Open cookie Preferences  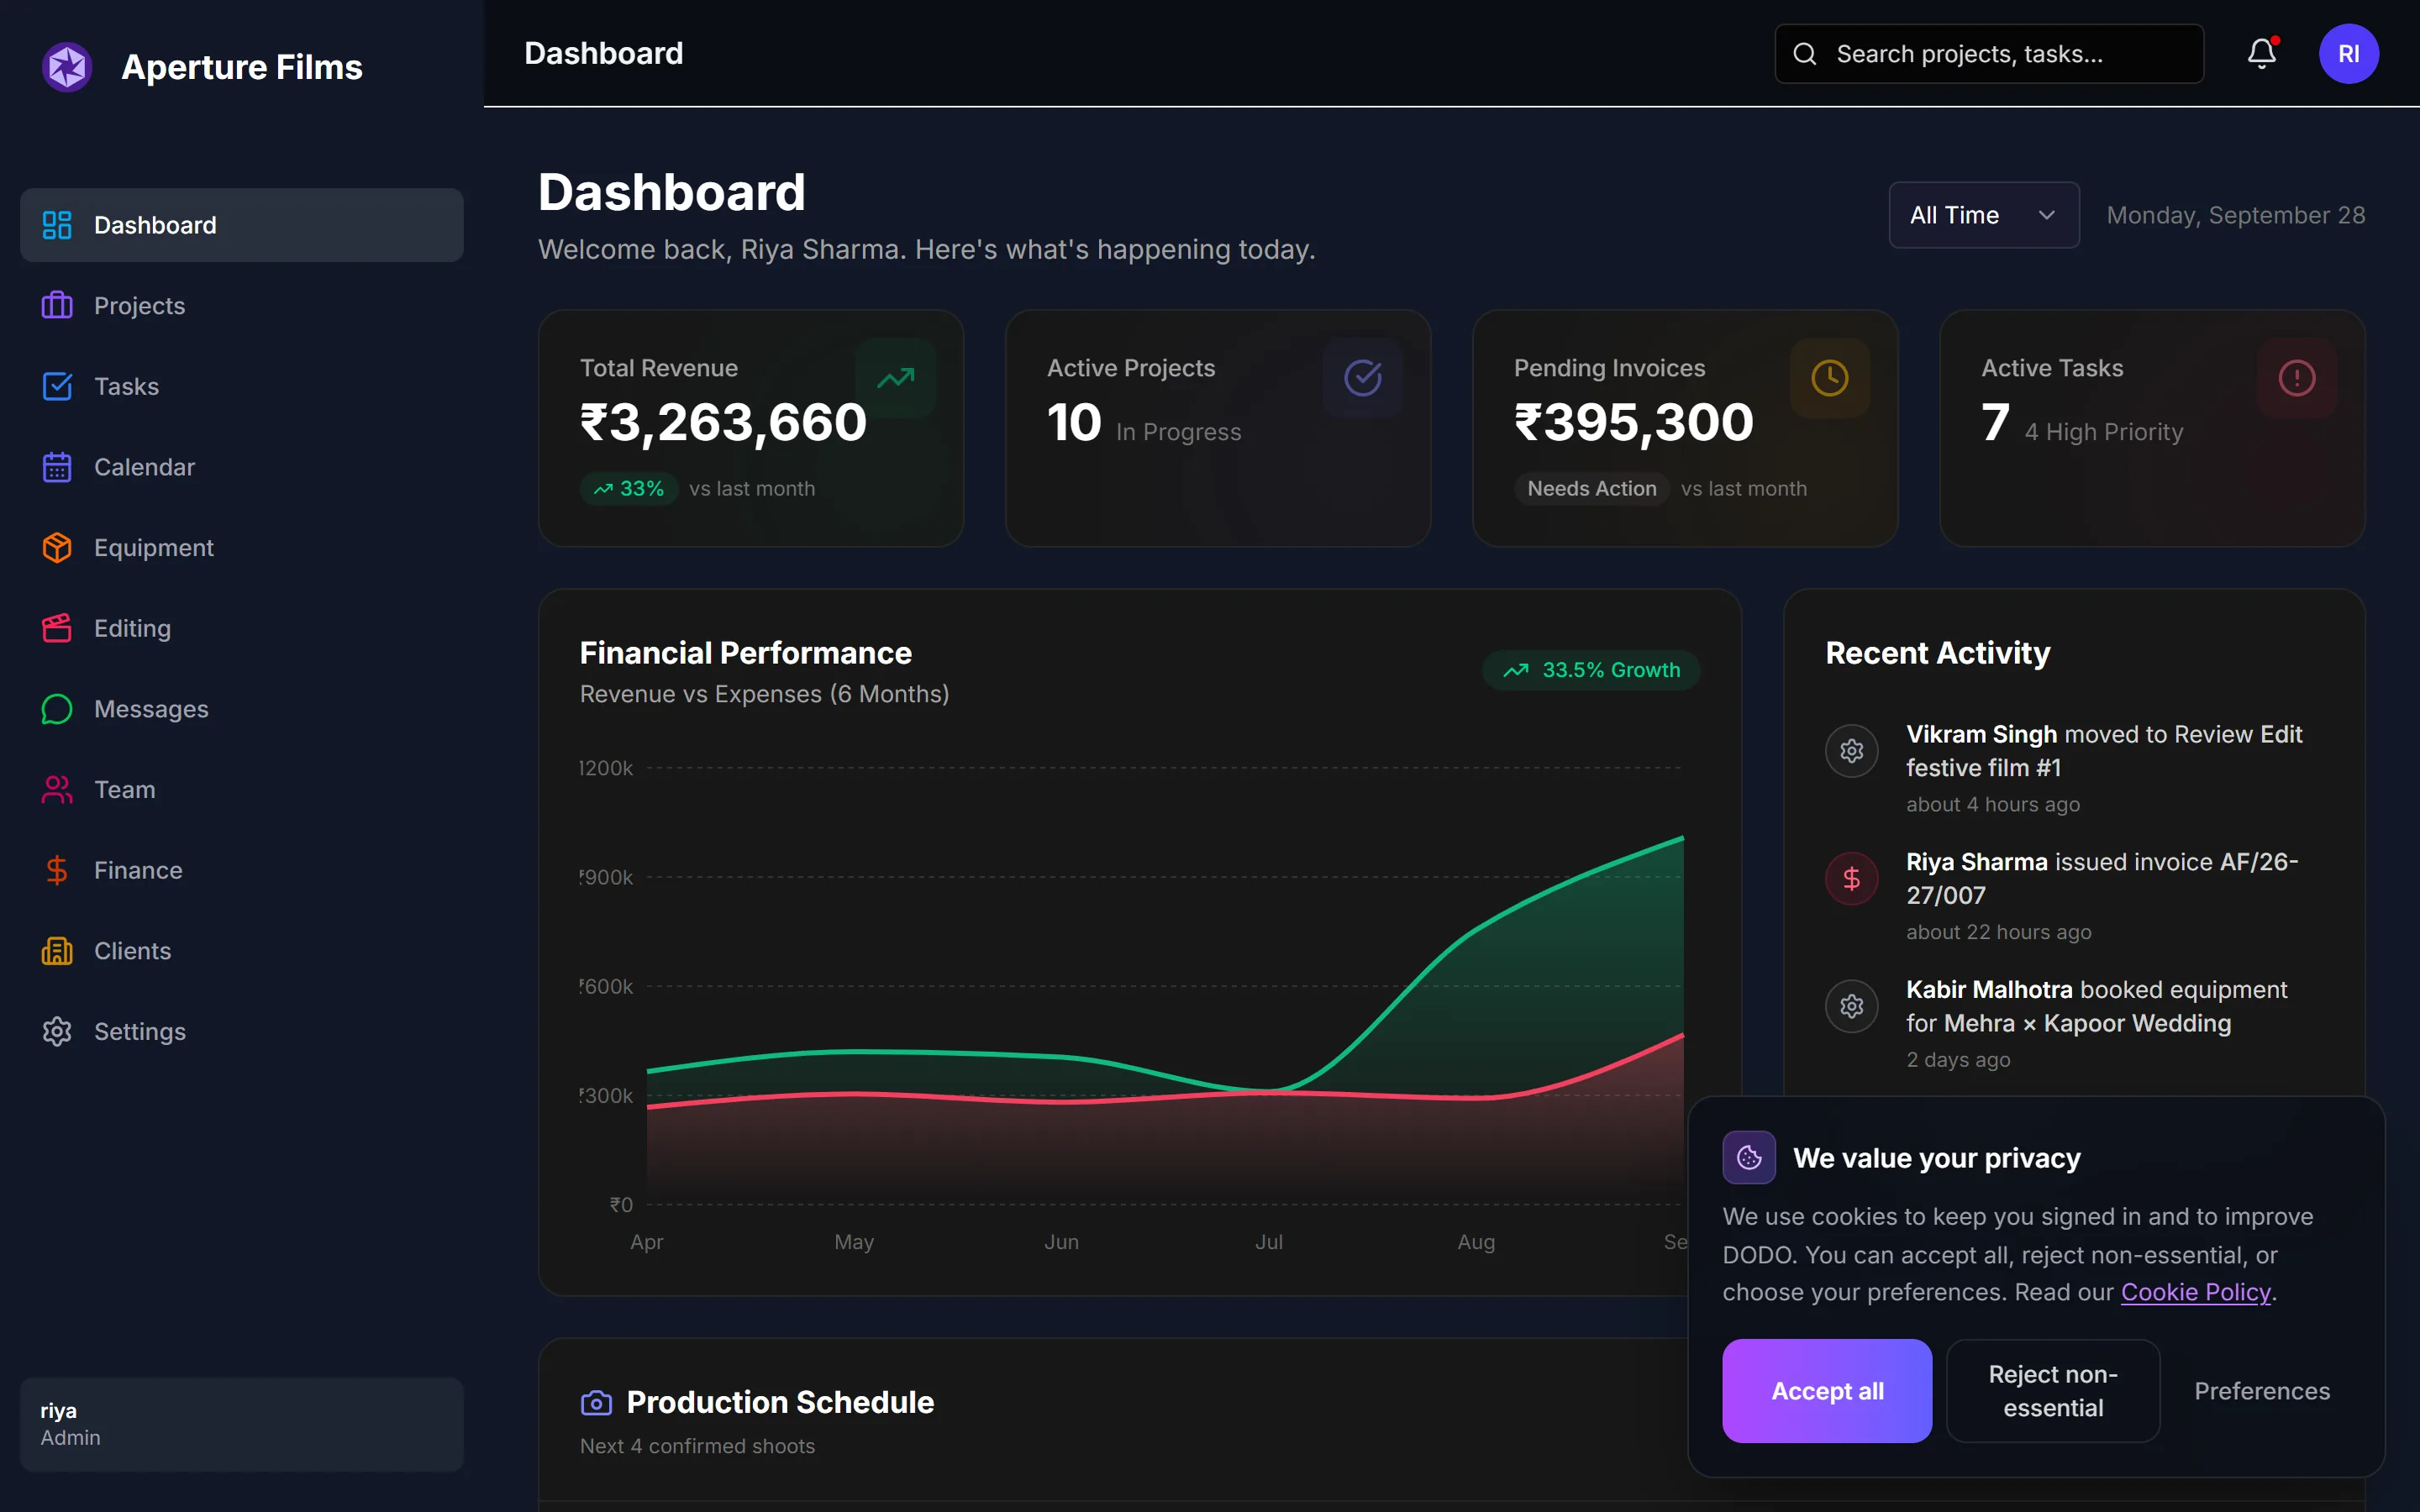(x=2262, y=1391)
